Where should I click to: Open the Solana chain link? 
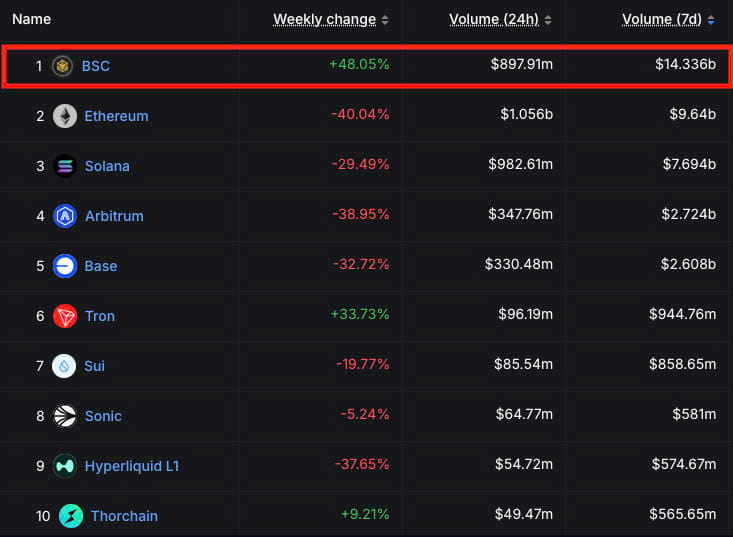pyautogui.click(x=107, y=166)
